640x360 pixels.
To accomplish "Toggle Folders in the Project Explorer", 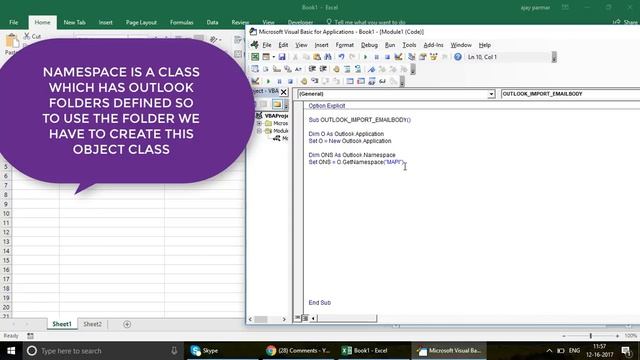I will (x=277, y=104).
